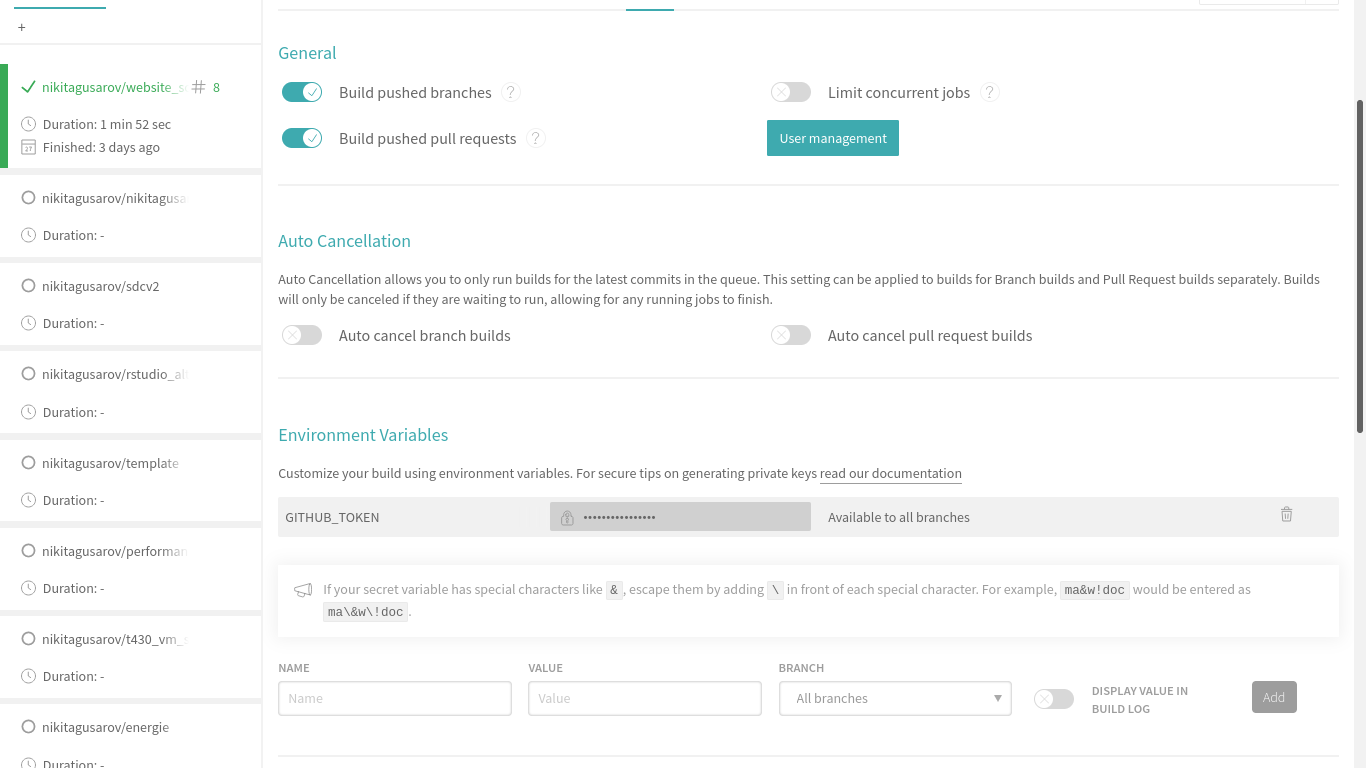Click the build number hash icon
The width and height of the screenshot is (1366, 768).
click(199, 87)
